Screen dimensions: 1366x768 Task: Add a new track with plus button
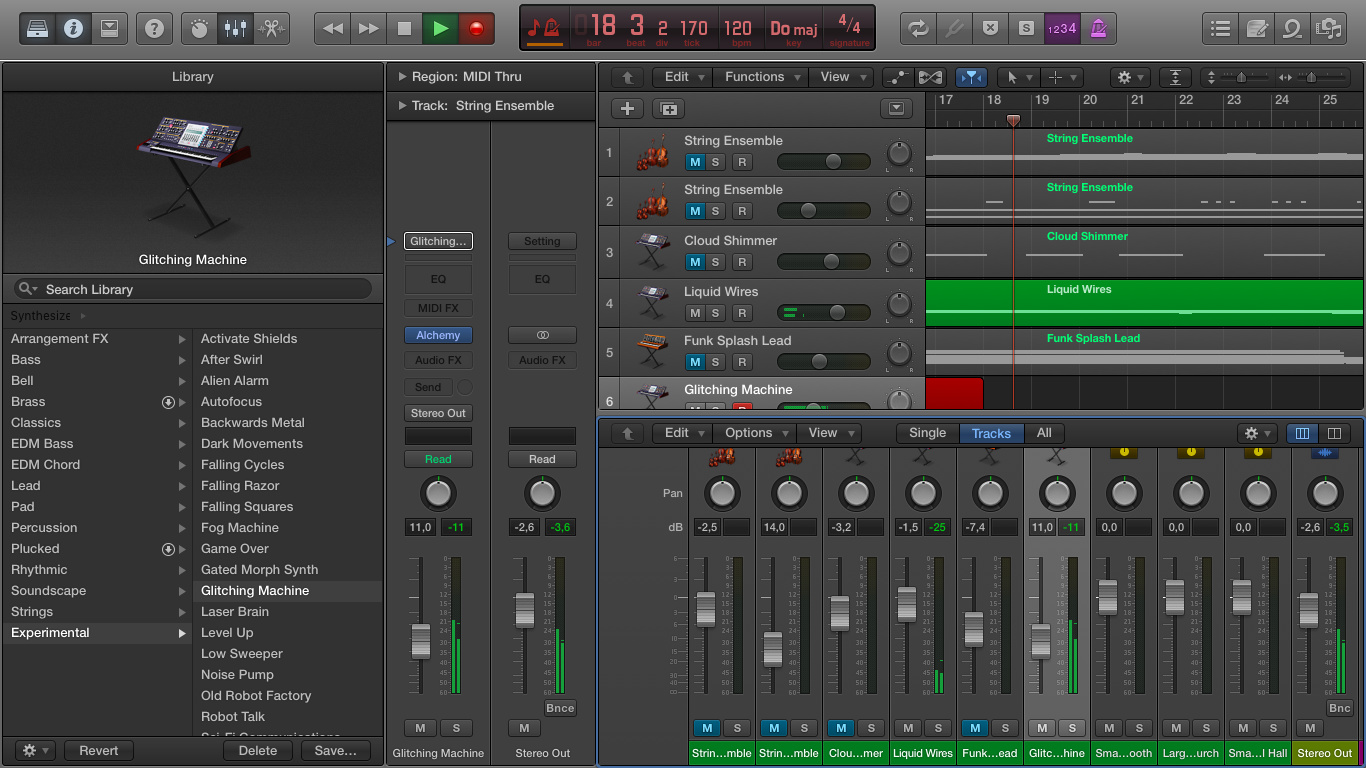(627, 109)
